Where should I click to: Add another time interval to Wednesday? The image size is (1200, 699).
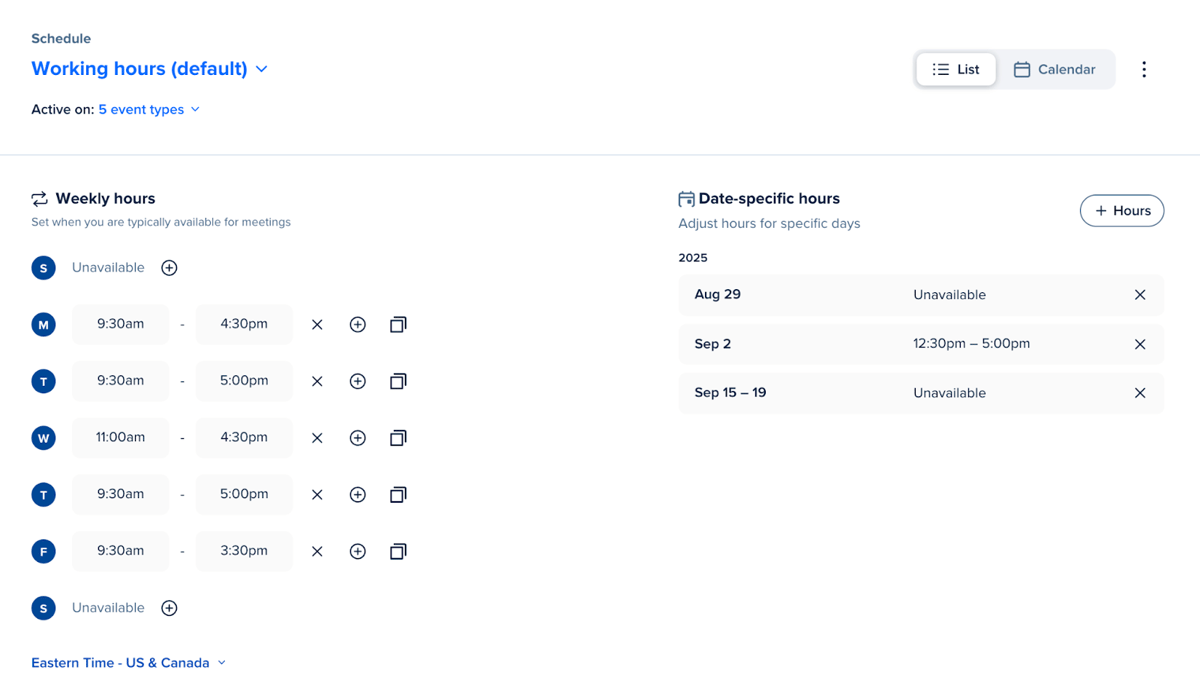coord(357,438)
